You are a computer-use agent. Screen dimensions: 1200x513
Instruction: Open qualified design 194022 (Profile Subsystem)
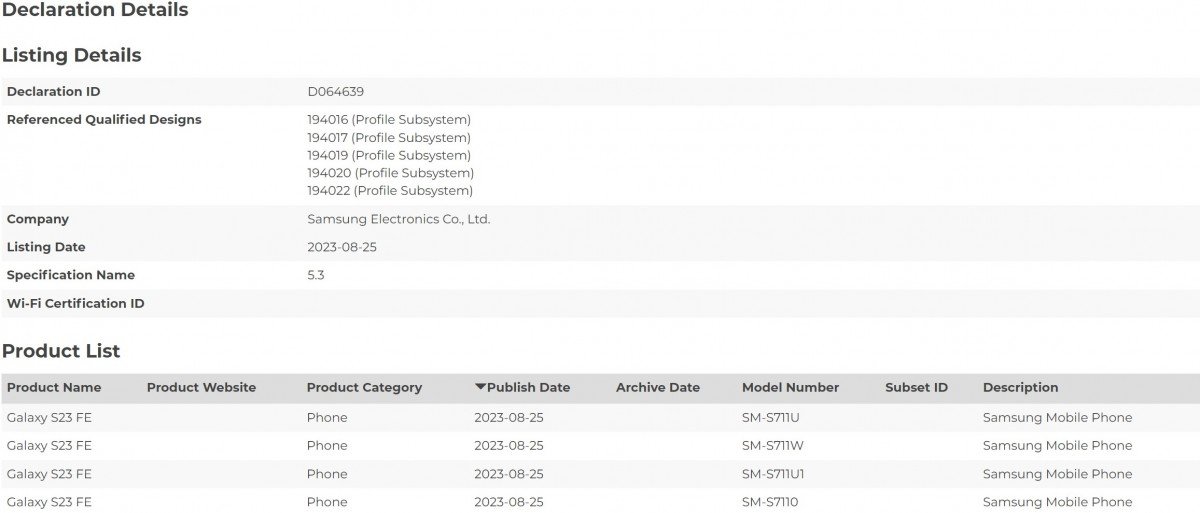pos(390,191)
